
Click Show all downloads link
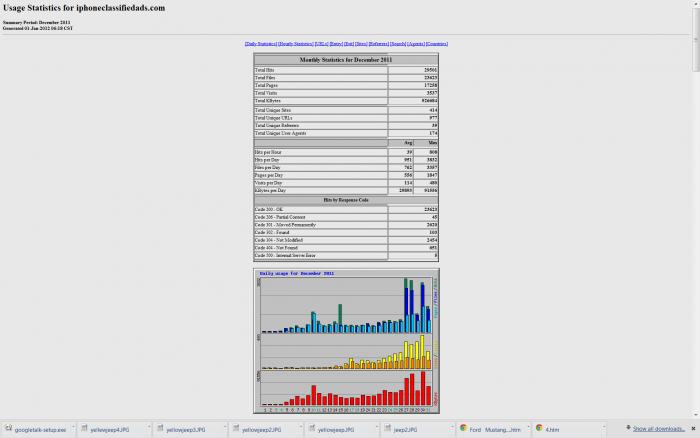(x=659, y=429)
